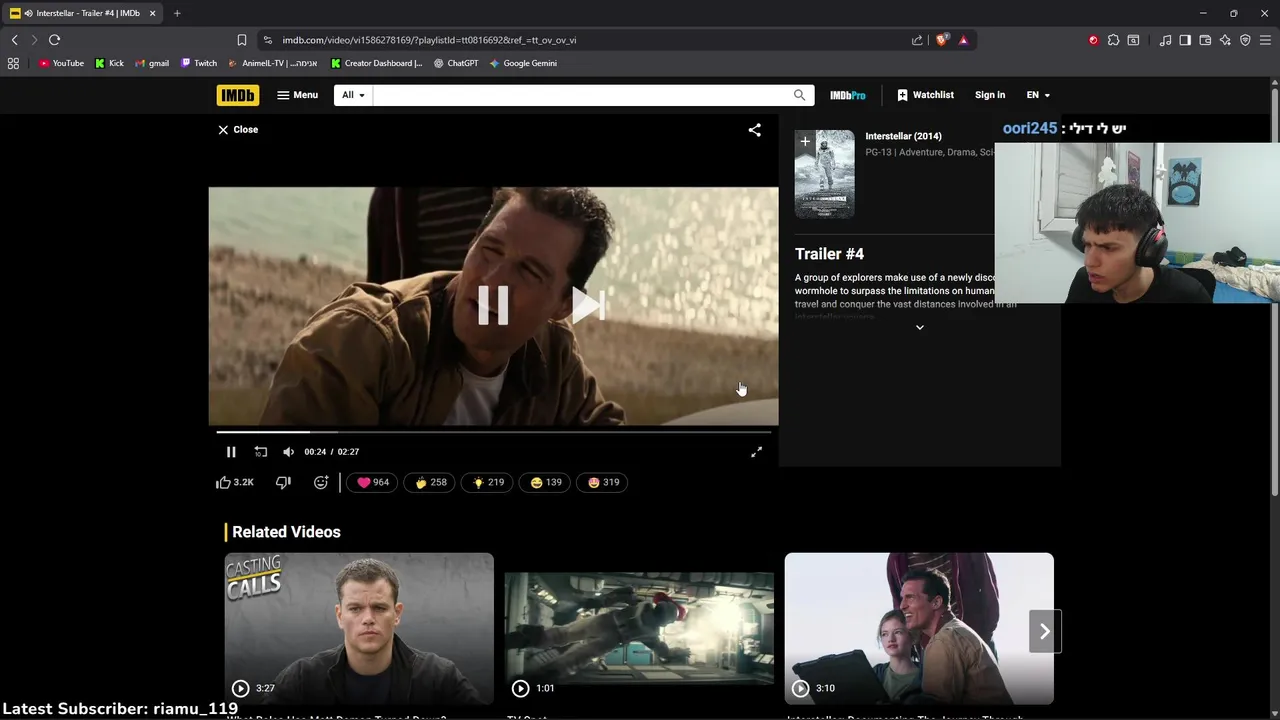Open IMDbPro link
The width and height of the screenshot is (1280, 720).
tap(847, 95)
